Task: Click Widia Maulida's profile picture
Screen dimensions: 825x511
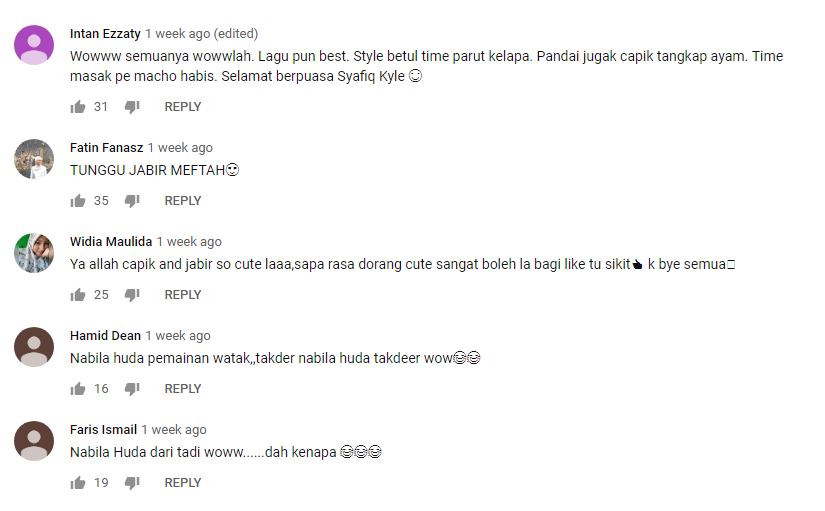Action: pos(34,253)
